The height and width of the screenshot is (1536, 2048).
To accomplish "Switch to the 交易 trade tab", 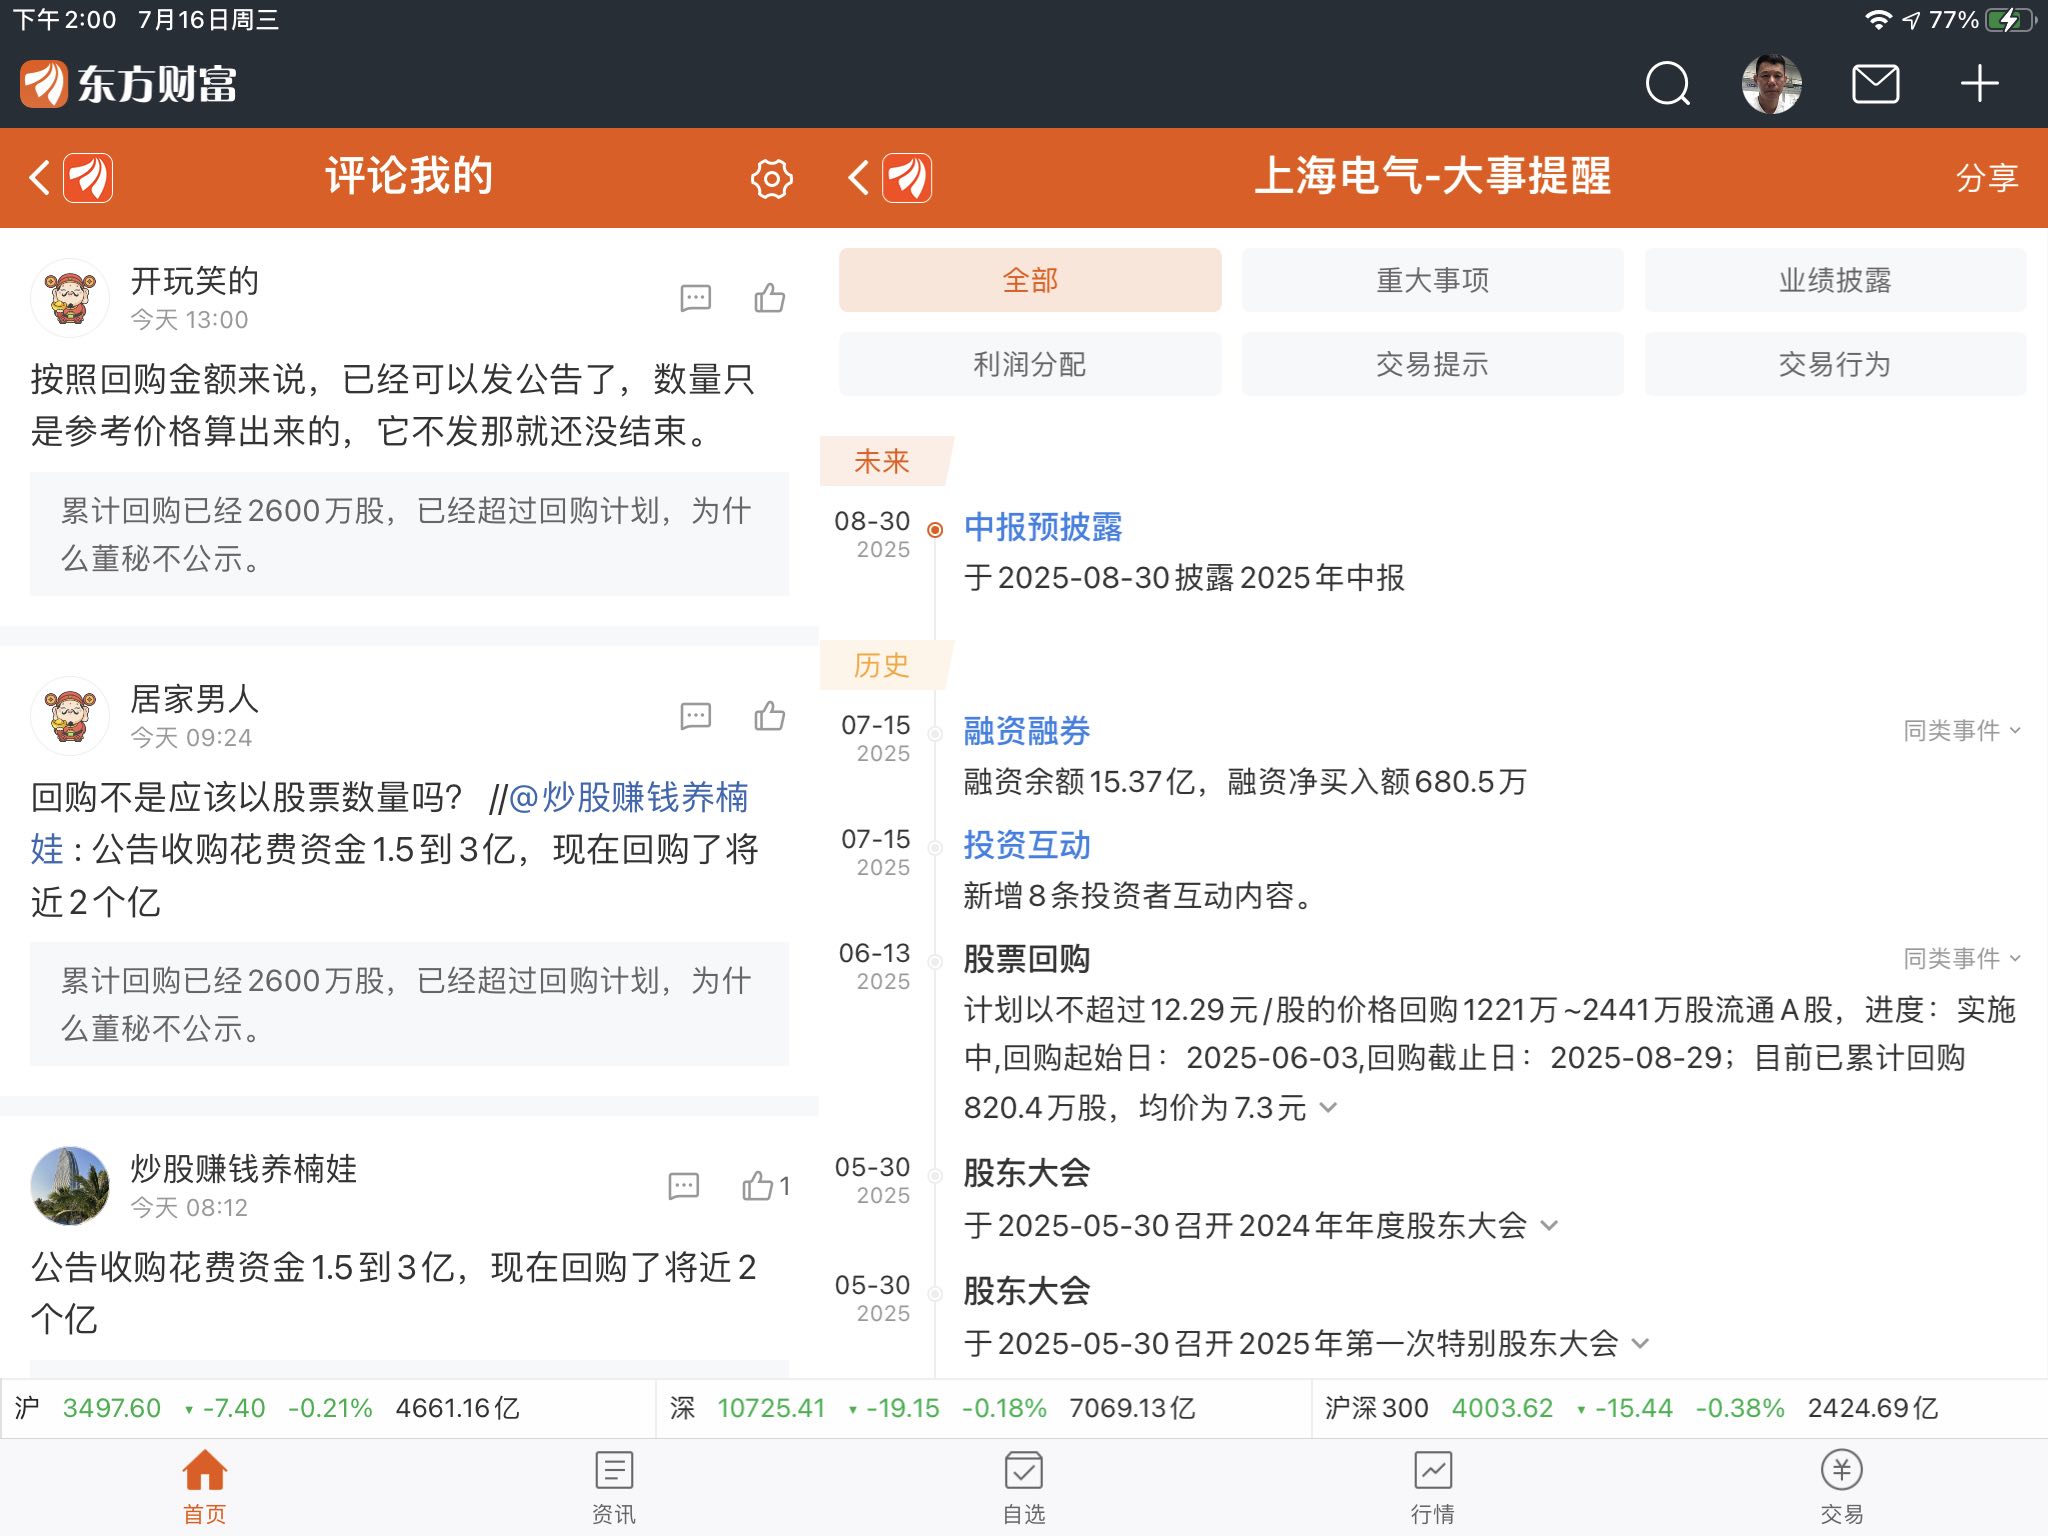I will [x=1842, y=1487].
